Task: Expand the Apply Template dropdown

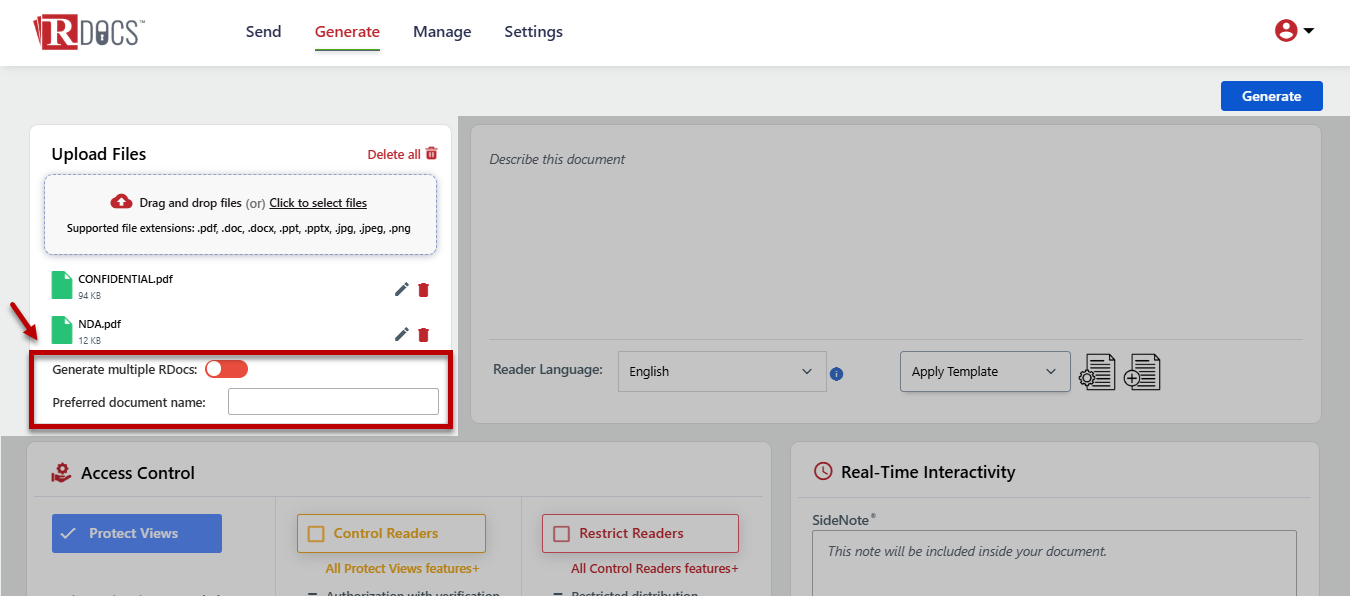Action: (x=984, y=372)
